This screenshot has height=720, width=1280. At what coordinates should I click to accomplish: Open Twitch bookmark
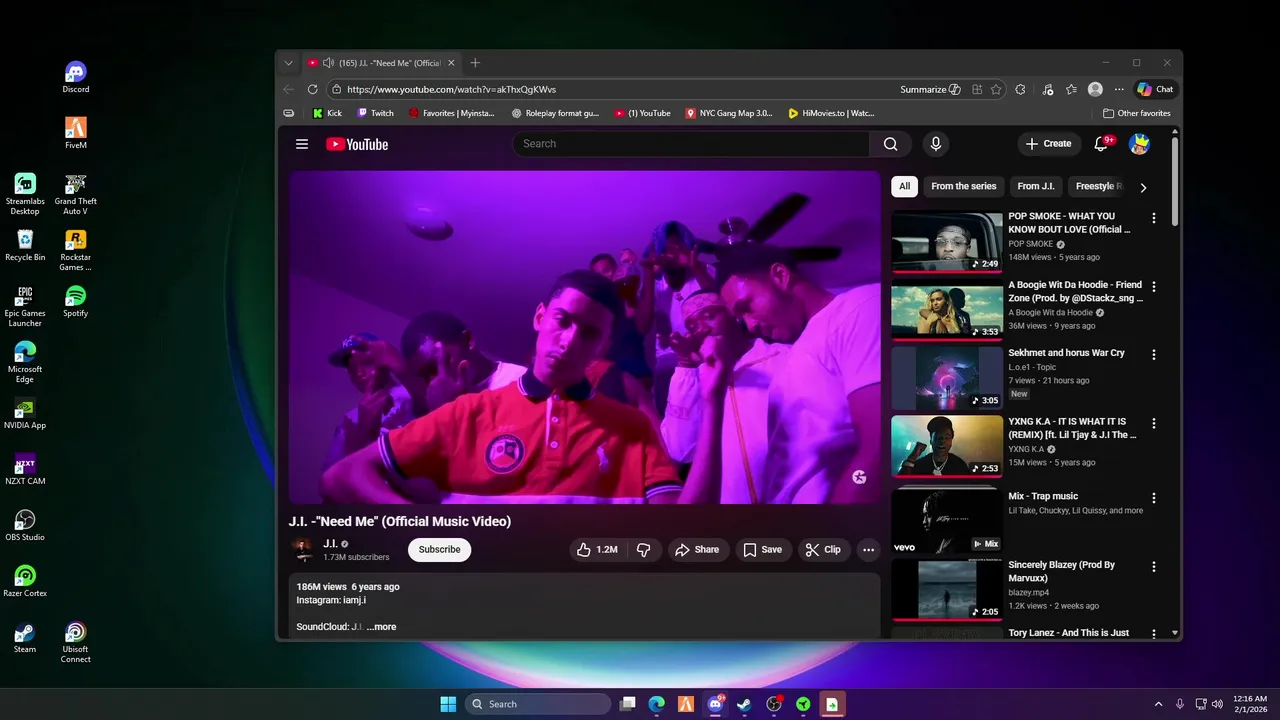[x=375, y=113]
